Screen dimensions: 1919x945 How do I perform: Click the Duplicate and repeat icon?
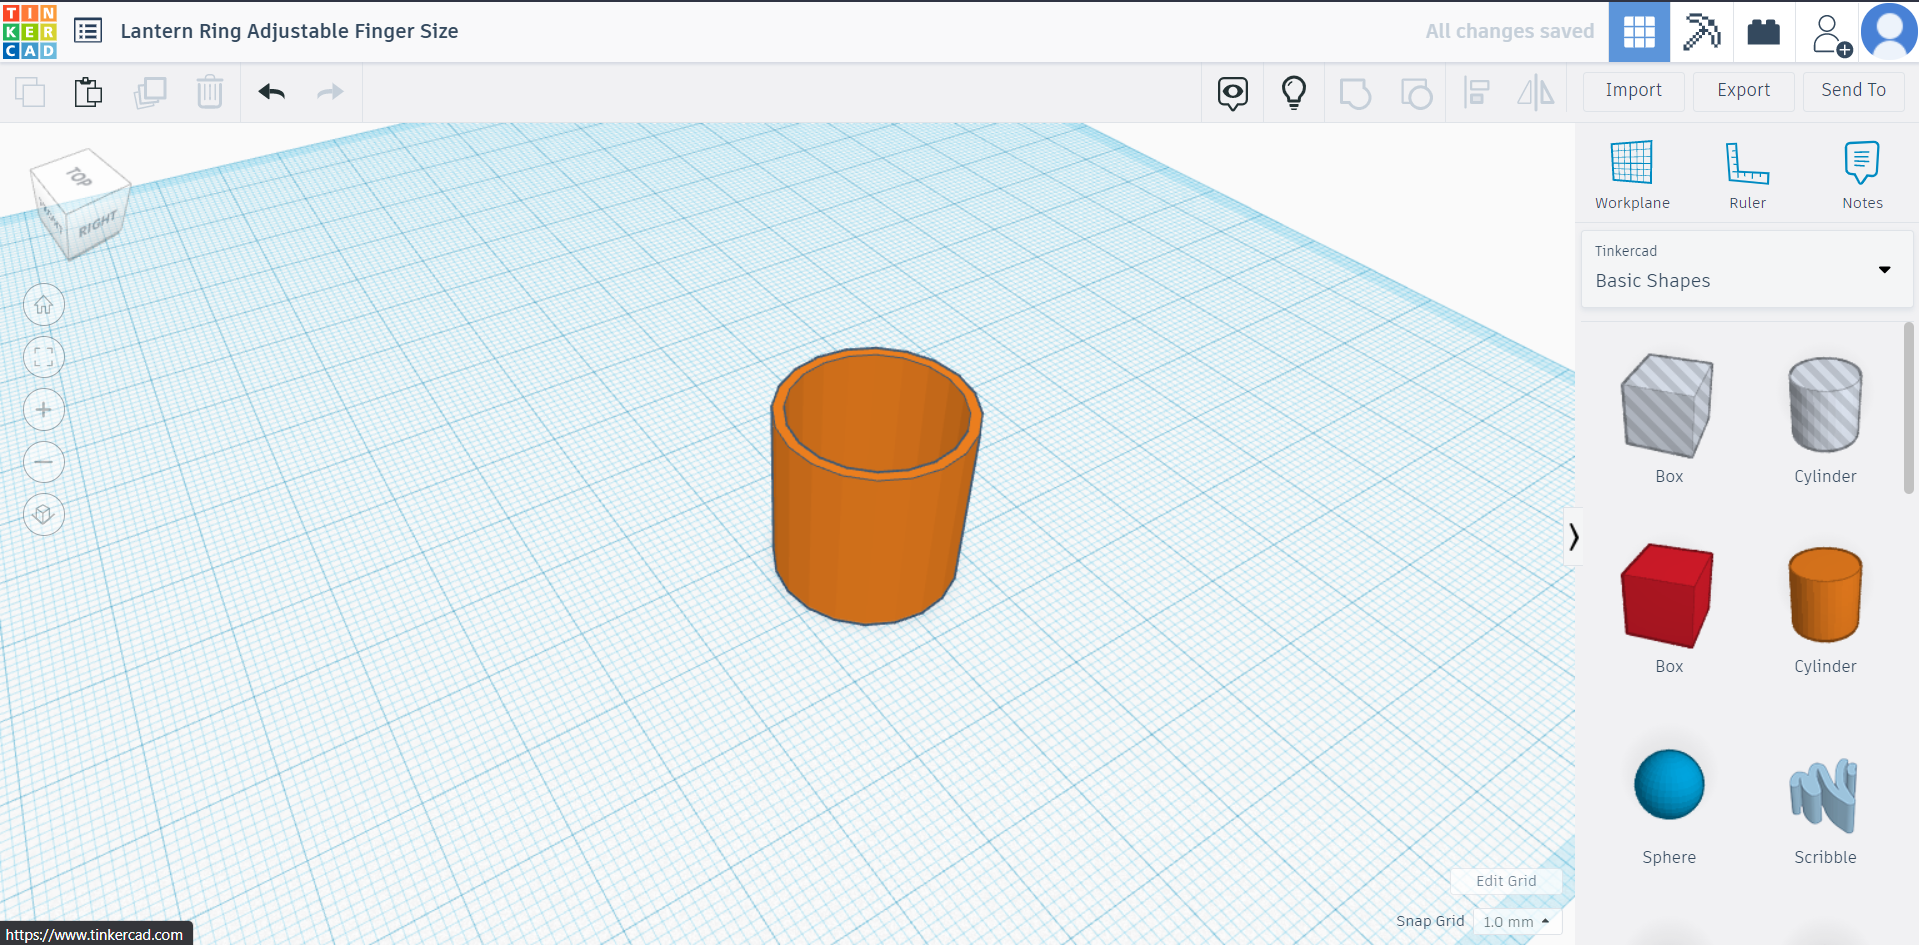150,92
